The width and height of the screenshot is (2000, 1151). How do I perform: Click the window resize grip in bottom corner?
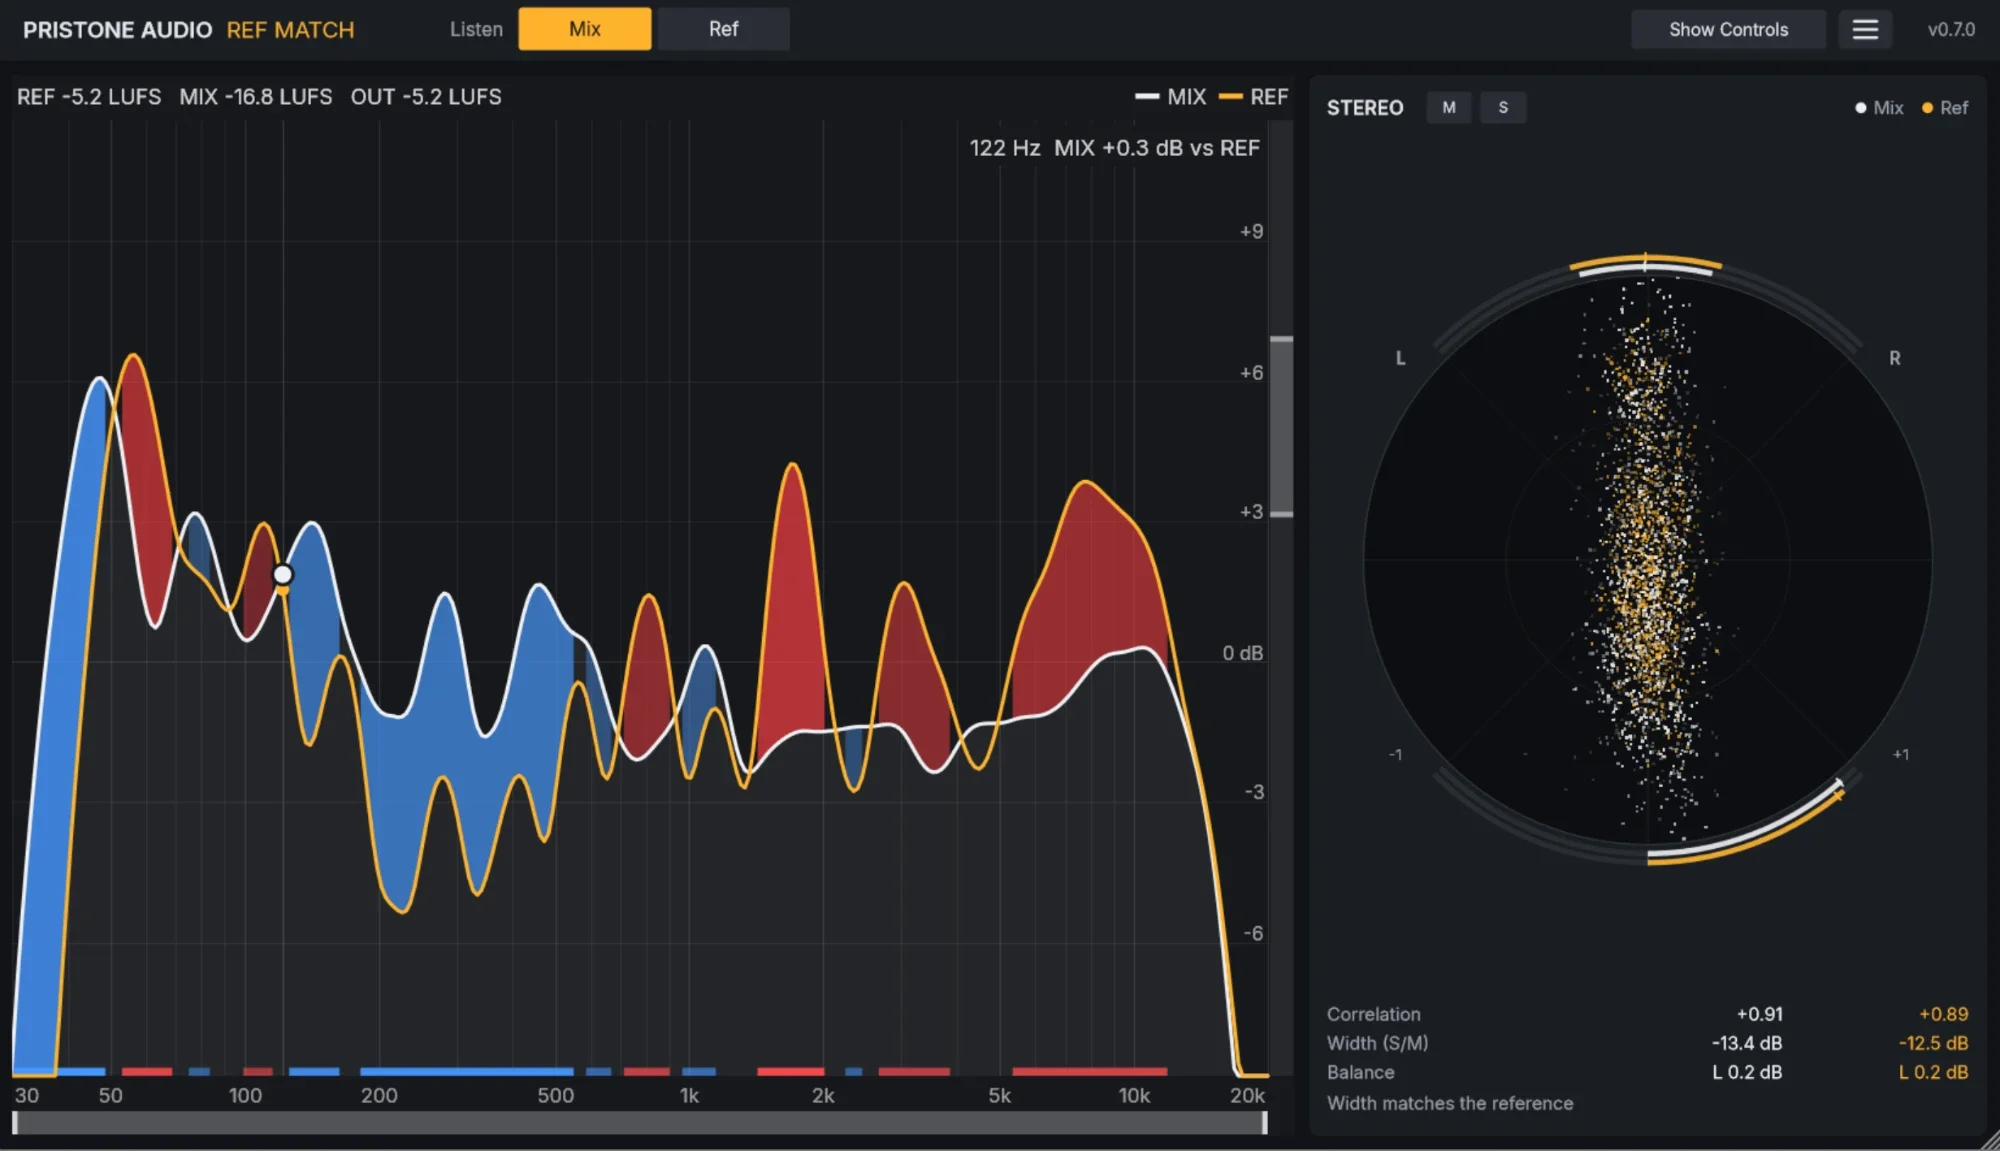point(1989,1140)
